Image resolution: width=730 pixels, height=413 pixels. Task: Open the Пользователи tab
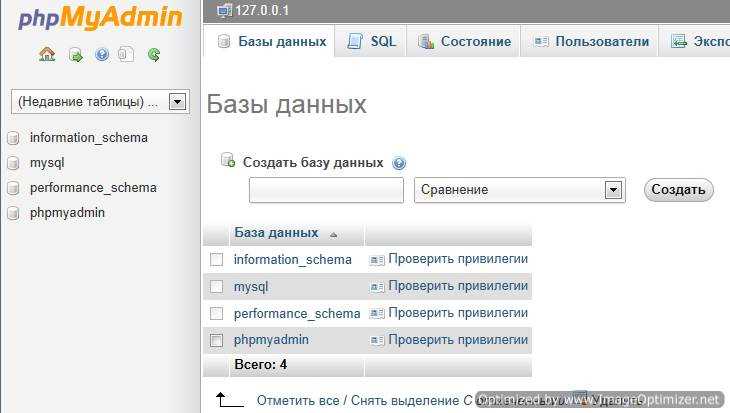pyautogui.click(x=589, y=41)
